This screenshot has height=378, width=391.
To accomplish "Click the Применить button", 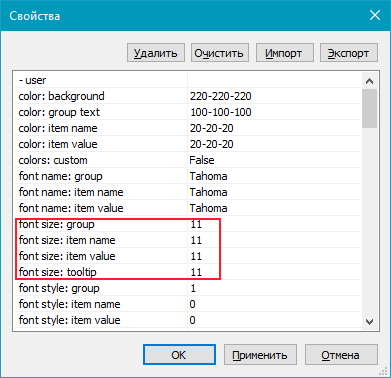I will [x=260, y=355].
